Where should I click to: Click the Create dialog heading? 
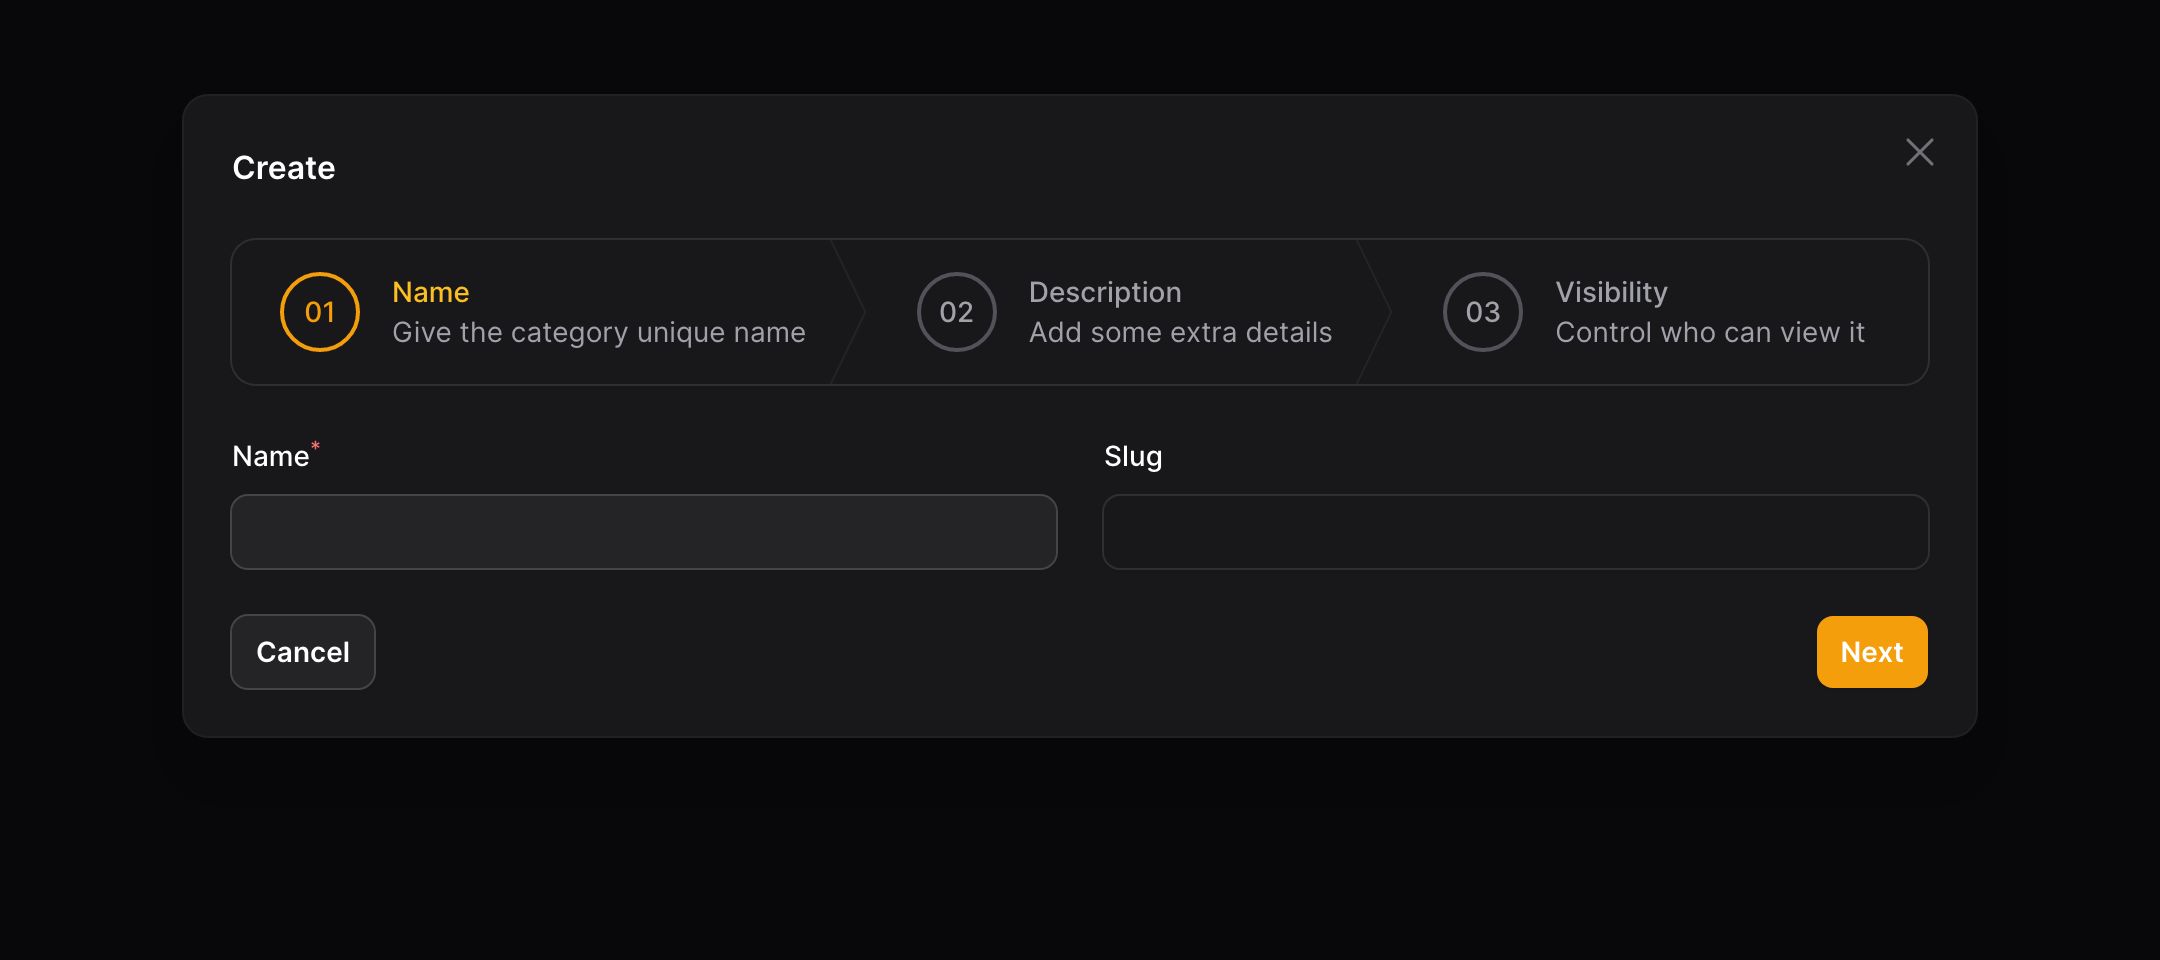click(x=284, y=168)
